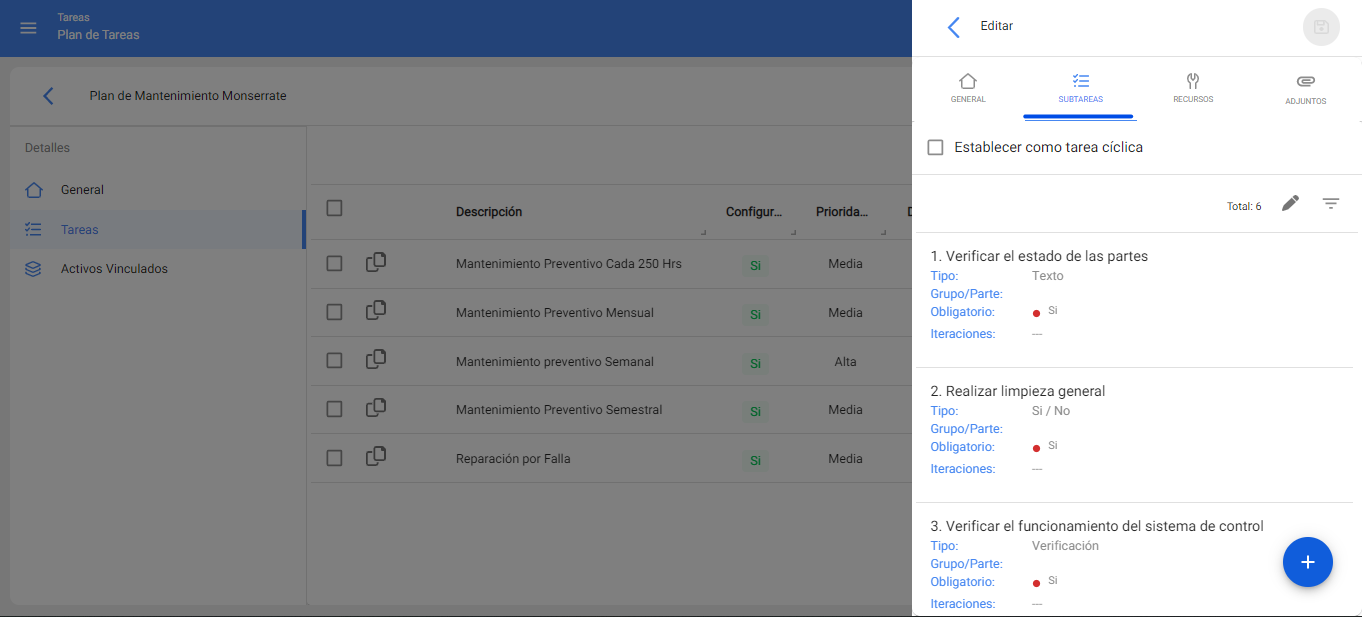This screenshot has height=617, width=1362.
Task: Enable Establecer como tarea cíclica checkbox
Action: 936,148
